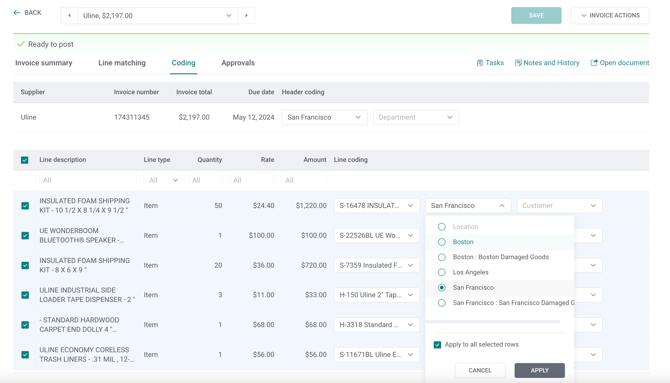This screenshot has height=383, width=670.
Task: Uncheck the INSULATED FOAM SHIPPING KIT 10 1/2 row
Action: click(x=25, y=206)
